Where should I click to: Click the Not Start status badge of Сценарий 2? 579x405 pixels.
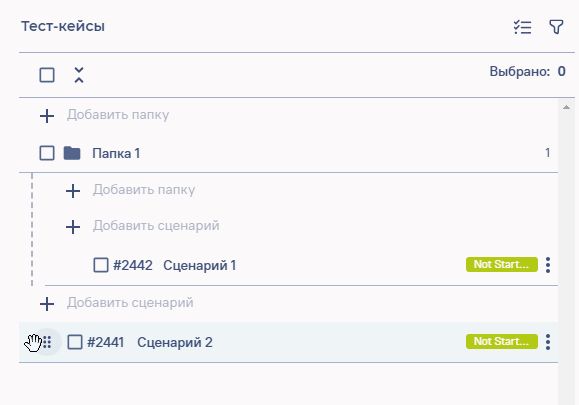pyautogui.click(x=501, y=342)
